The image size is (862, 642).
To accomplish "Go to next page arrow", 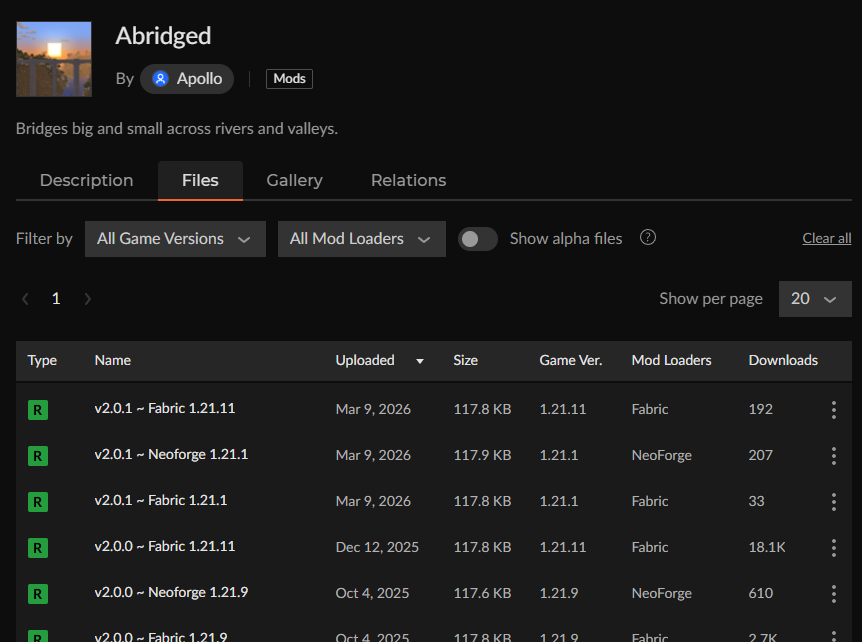I will [x=88, y=299].
